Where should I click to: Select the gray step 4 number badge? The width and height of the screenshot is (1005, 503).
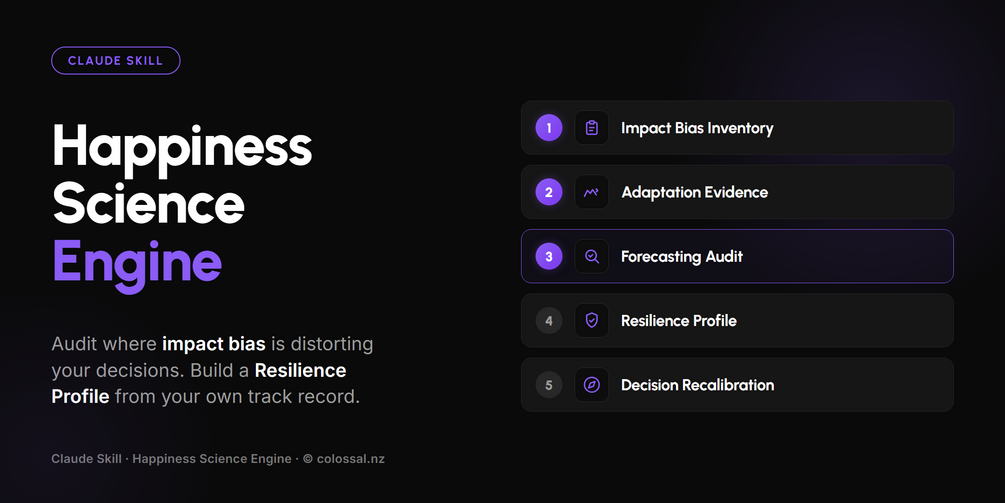[549, 320]
